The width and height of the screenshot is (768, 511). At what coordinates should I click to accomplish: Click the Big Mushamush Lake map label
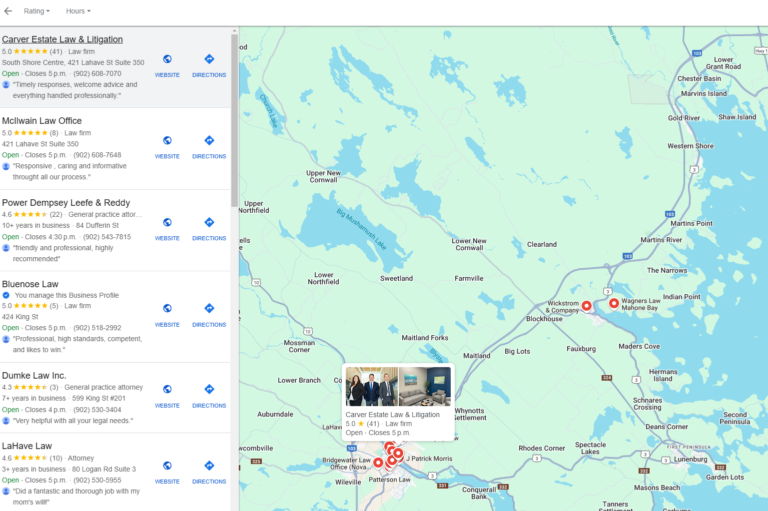click(x=361, y=229)
